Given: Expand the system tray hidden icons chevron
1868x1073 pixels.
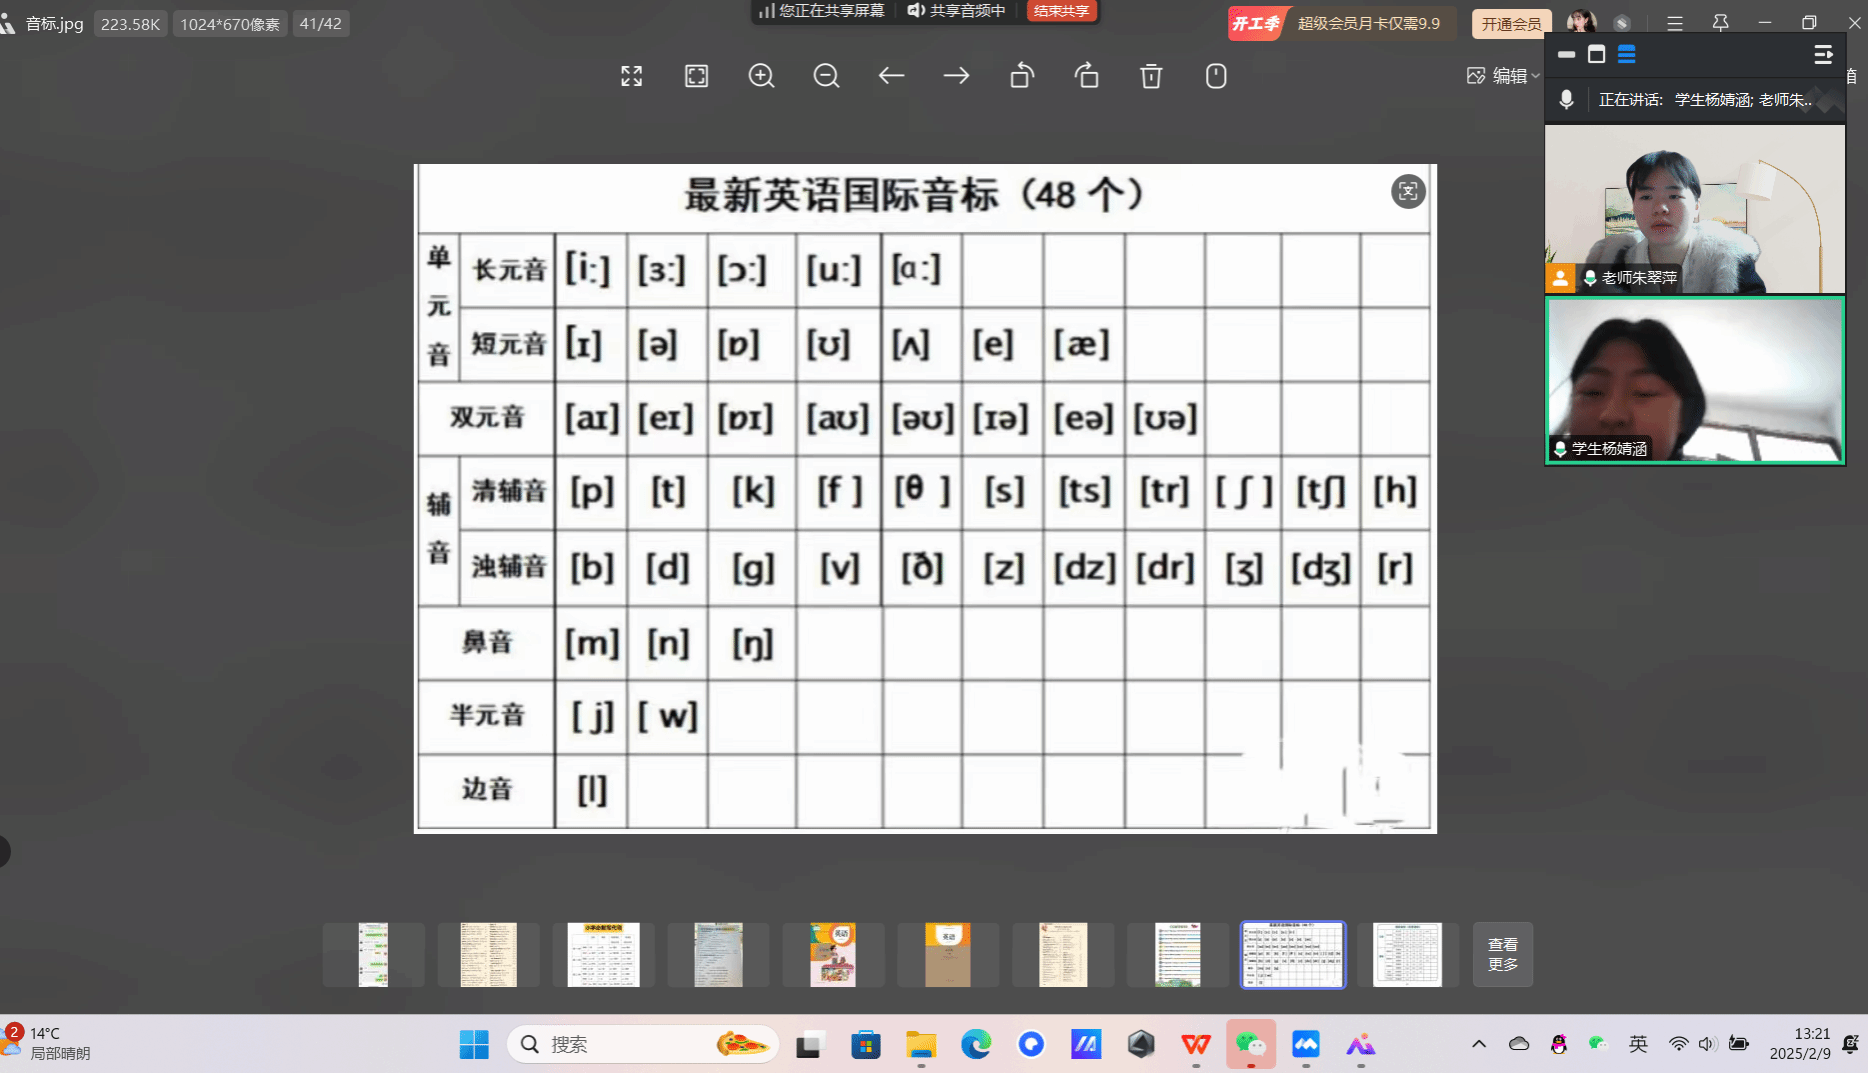Looking at the screenshot, I should pyautogui.click(x=1479, y=1044).
